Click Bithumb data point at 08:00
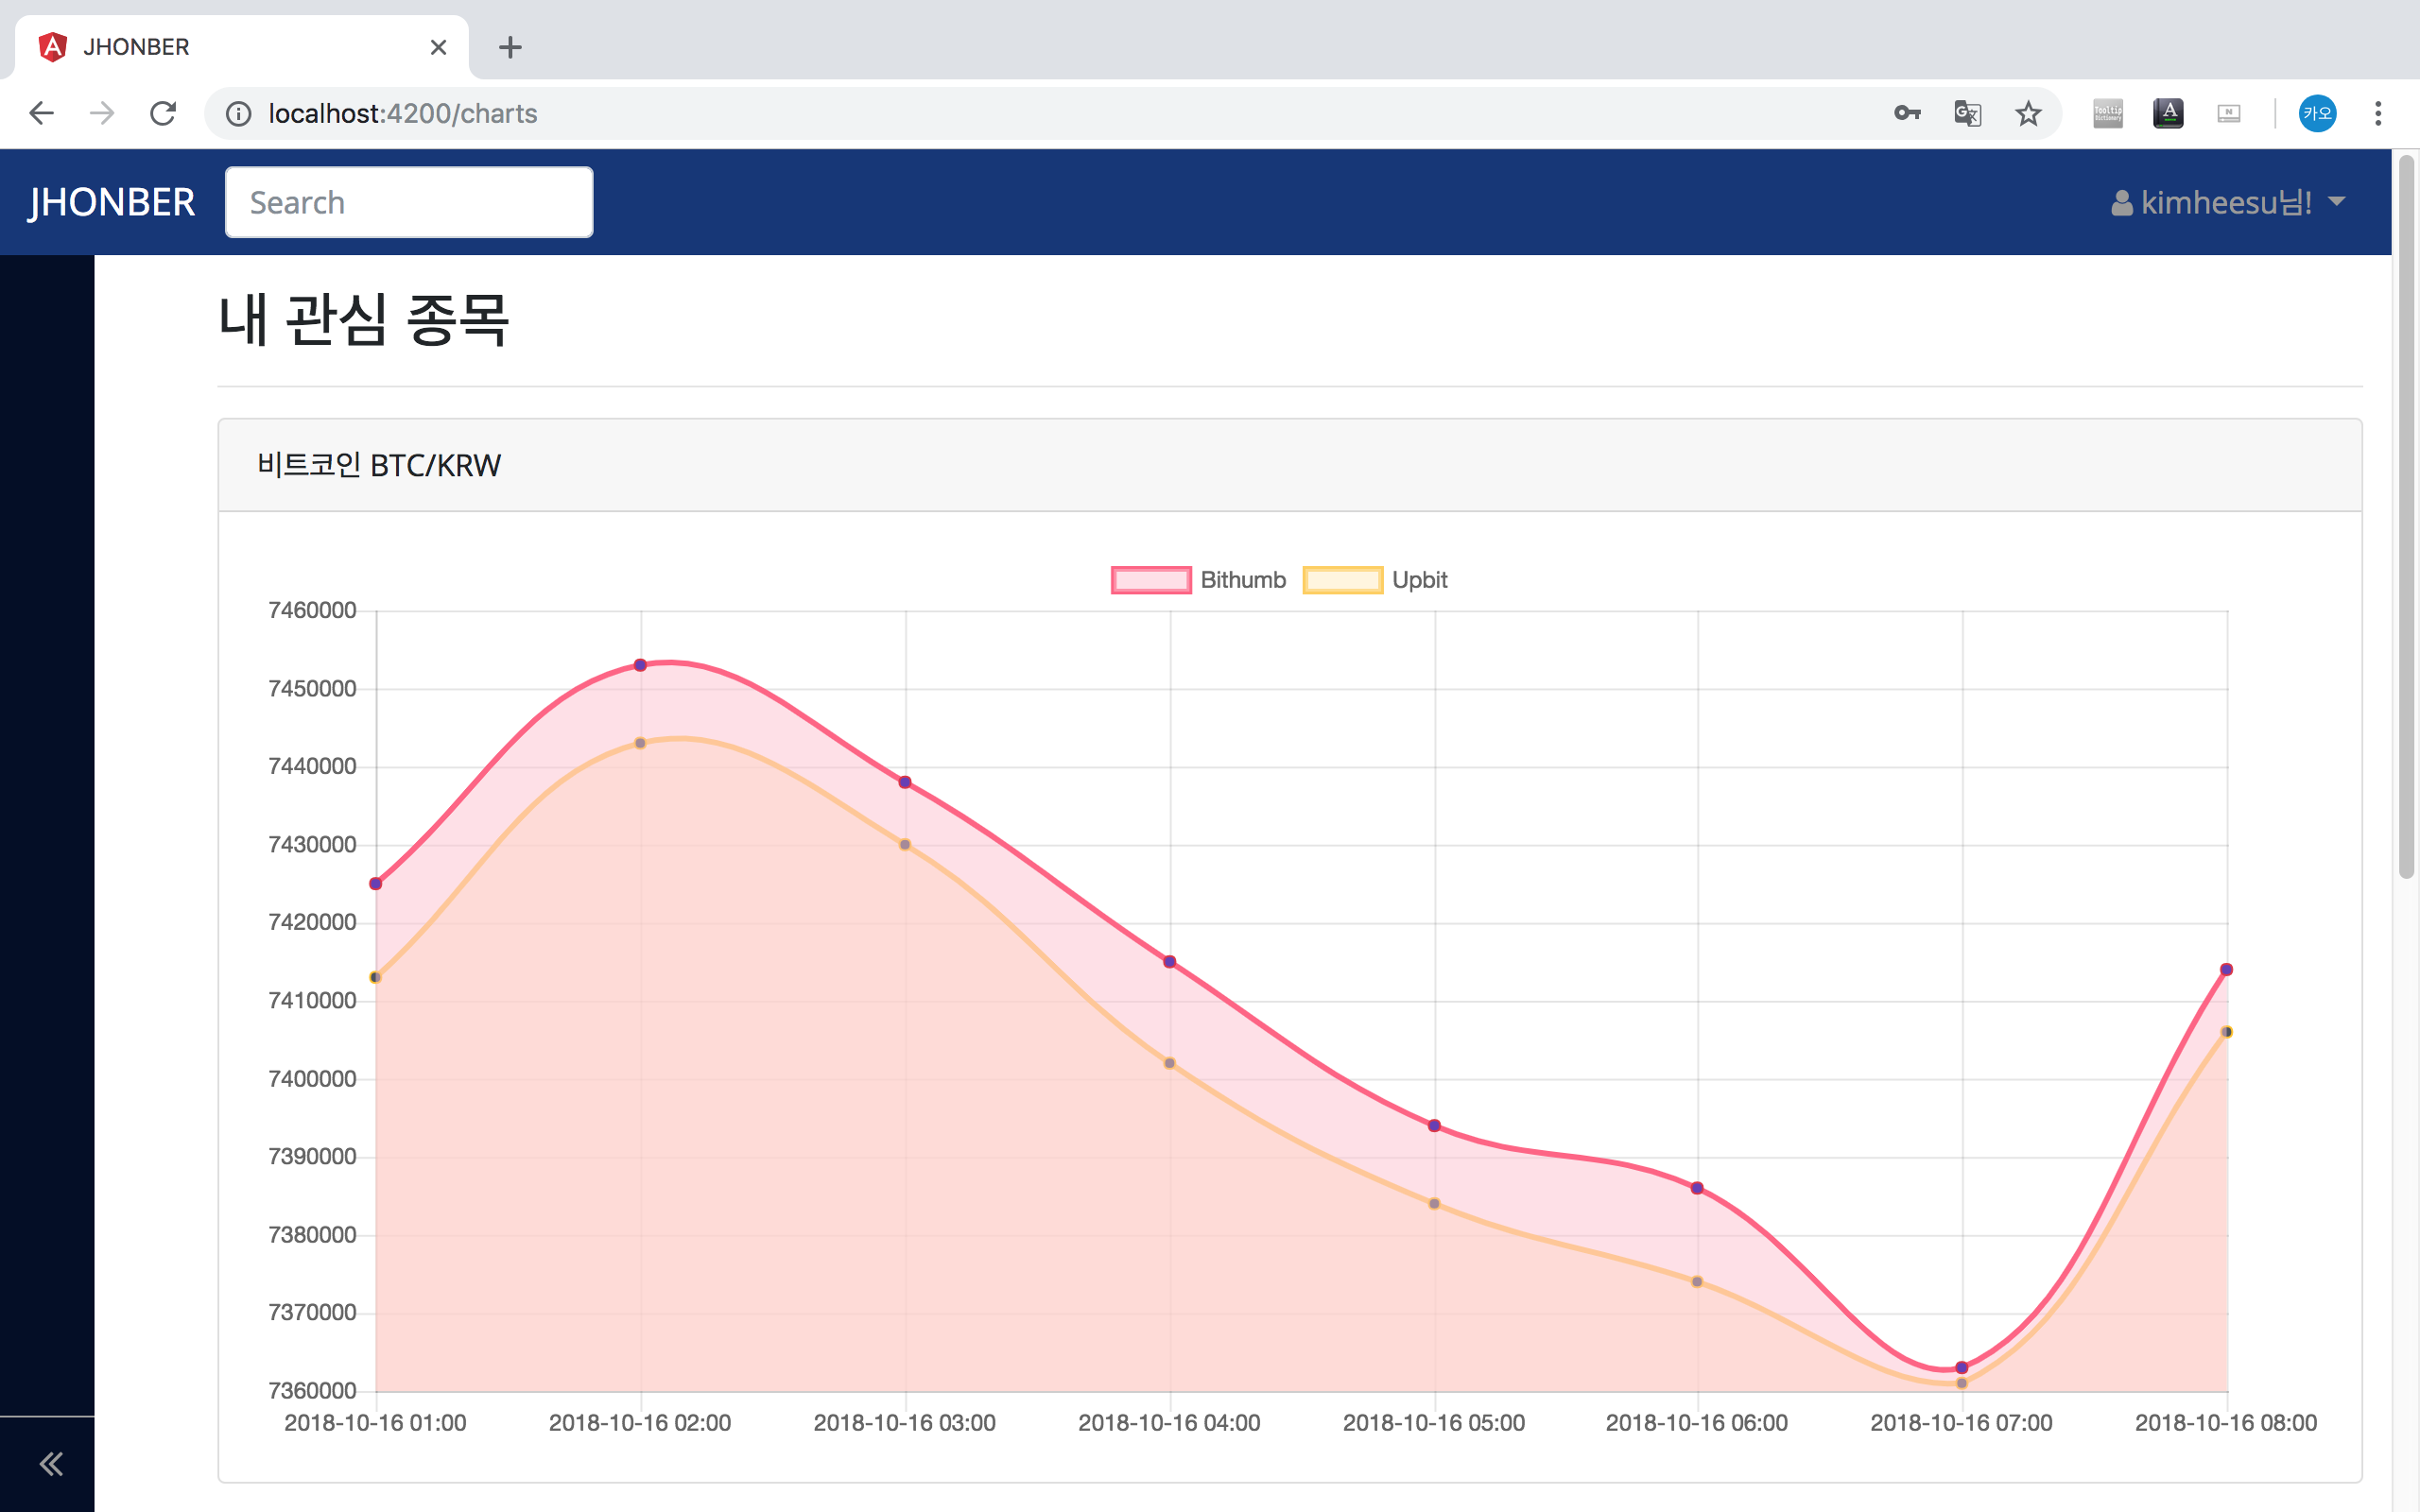 tap(2226, 969)
